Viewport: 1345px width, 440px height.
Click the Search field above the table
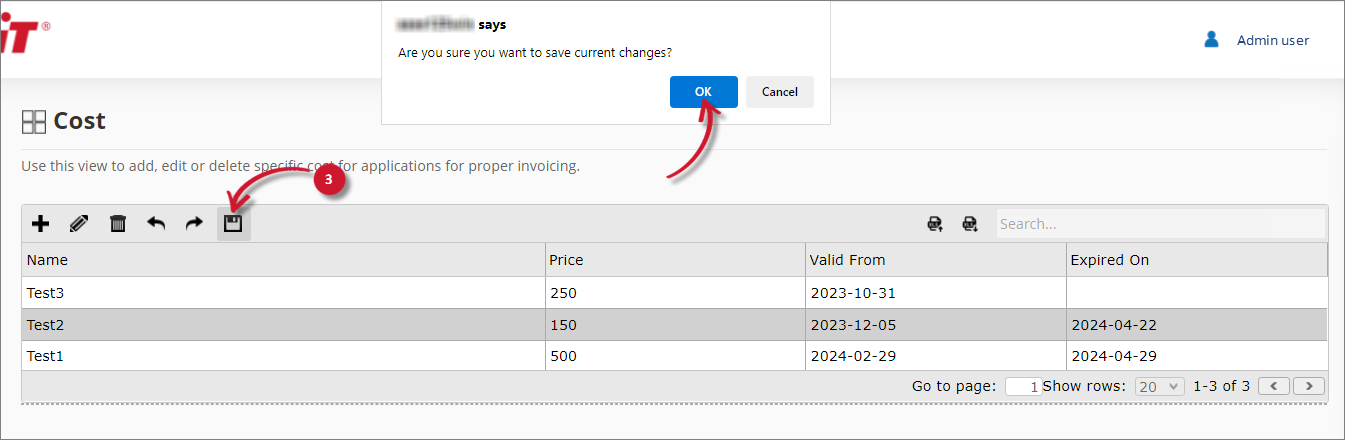tap(1160, 224)
